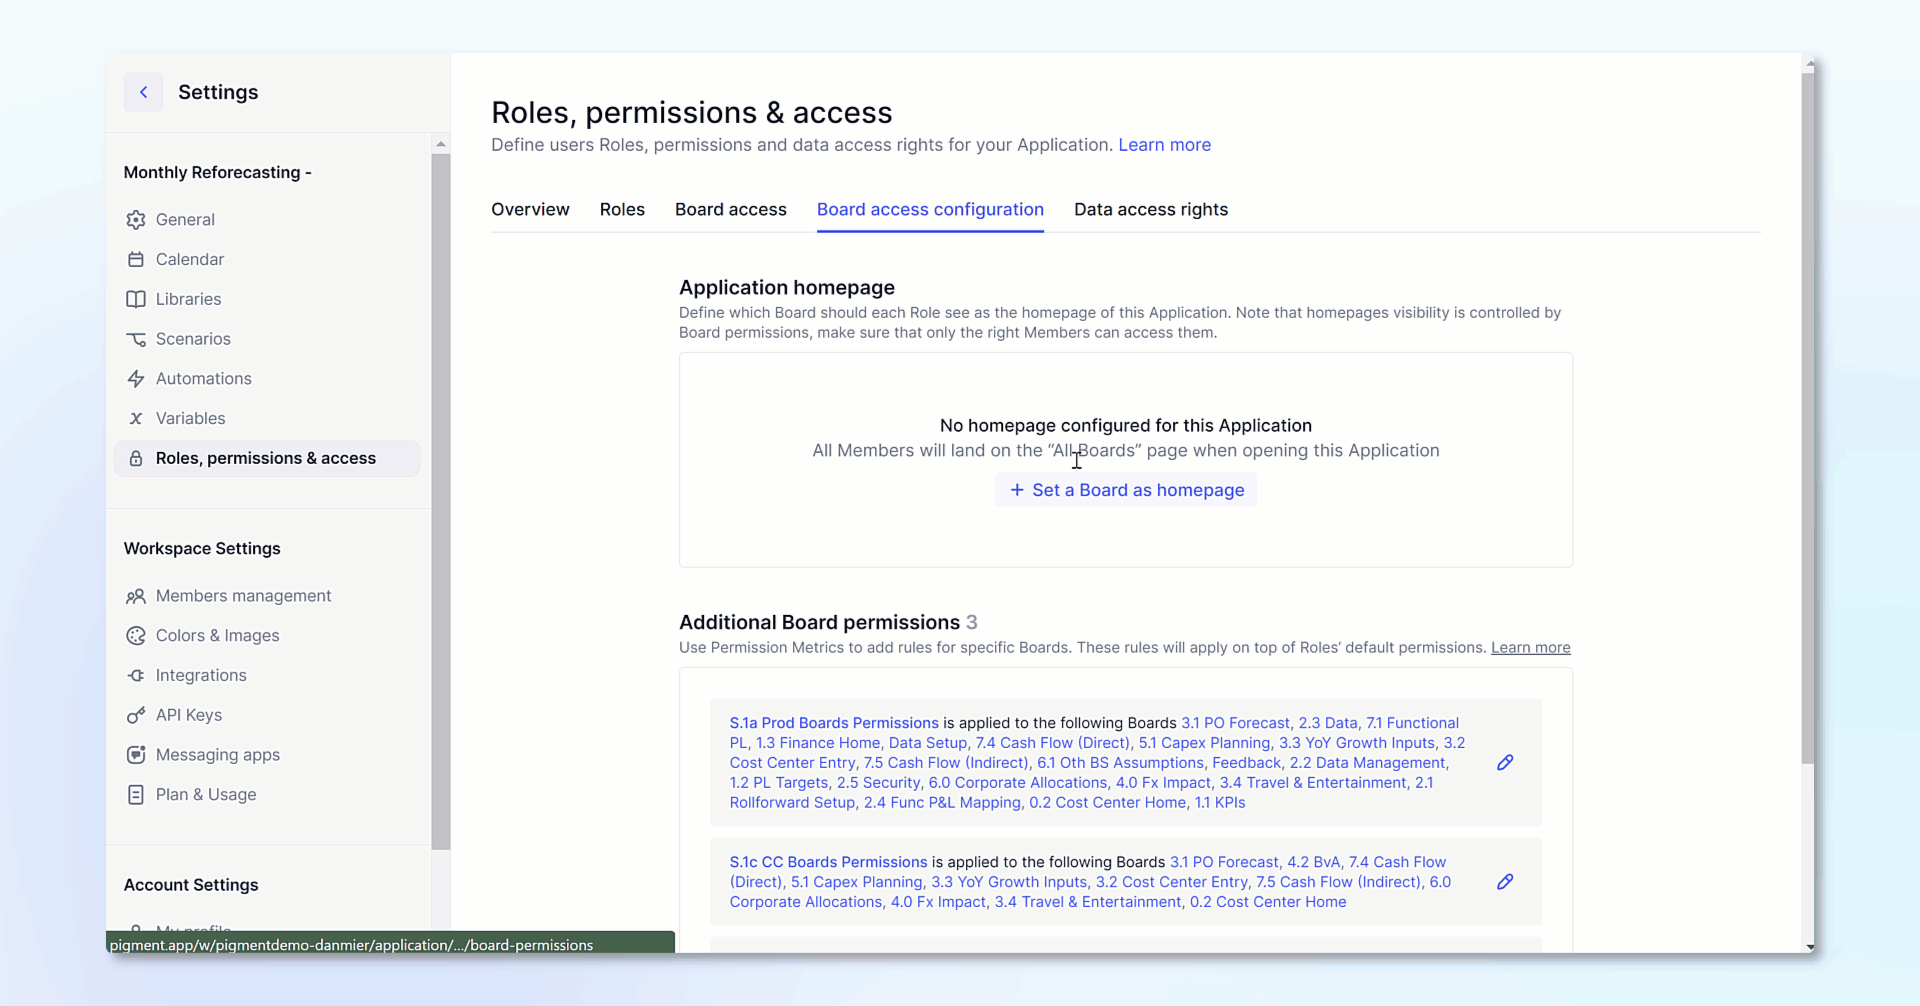Click the Colors & Images palette icon
1920x1006 pixels.
[x=136, y=636]
